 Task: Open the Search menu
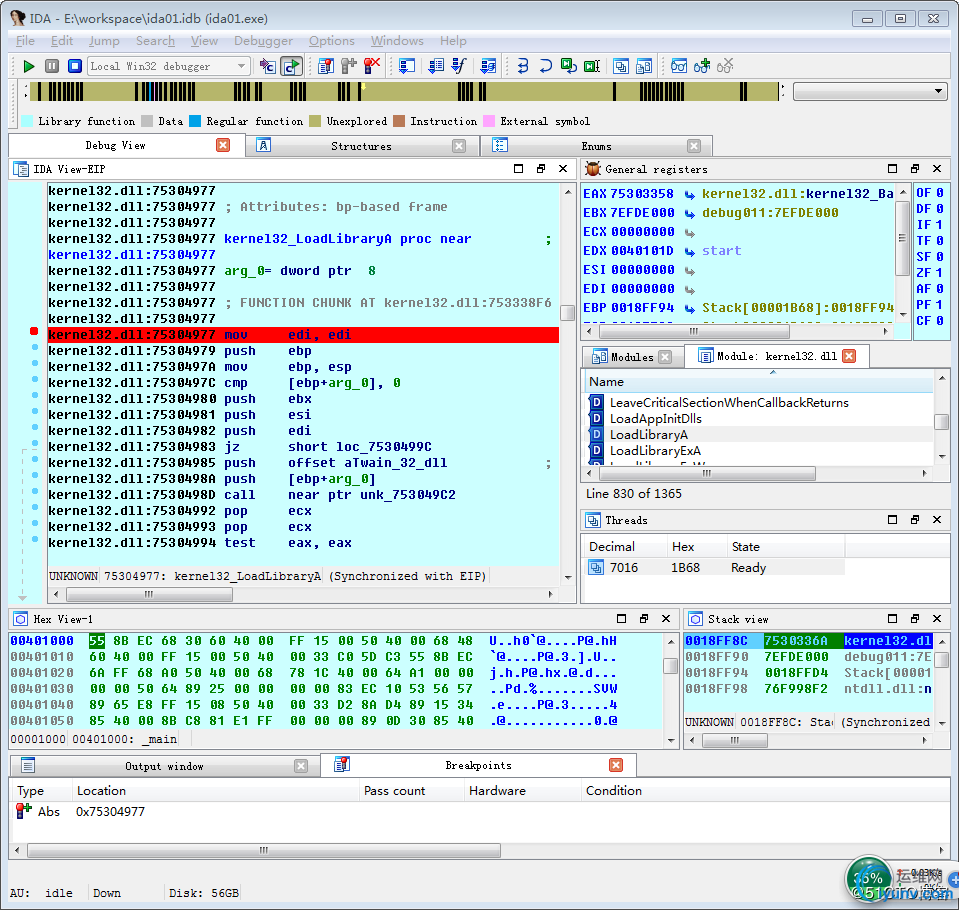coord(155,41)
